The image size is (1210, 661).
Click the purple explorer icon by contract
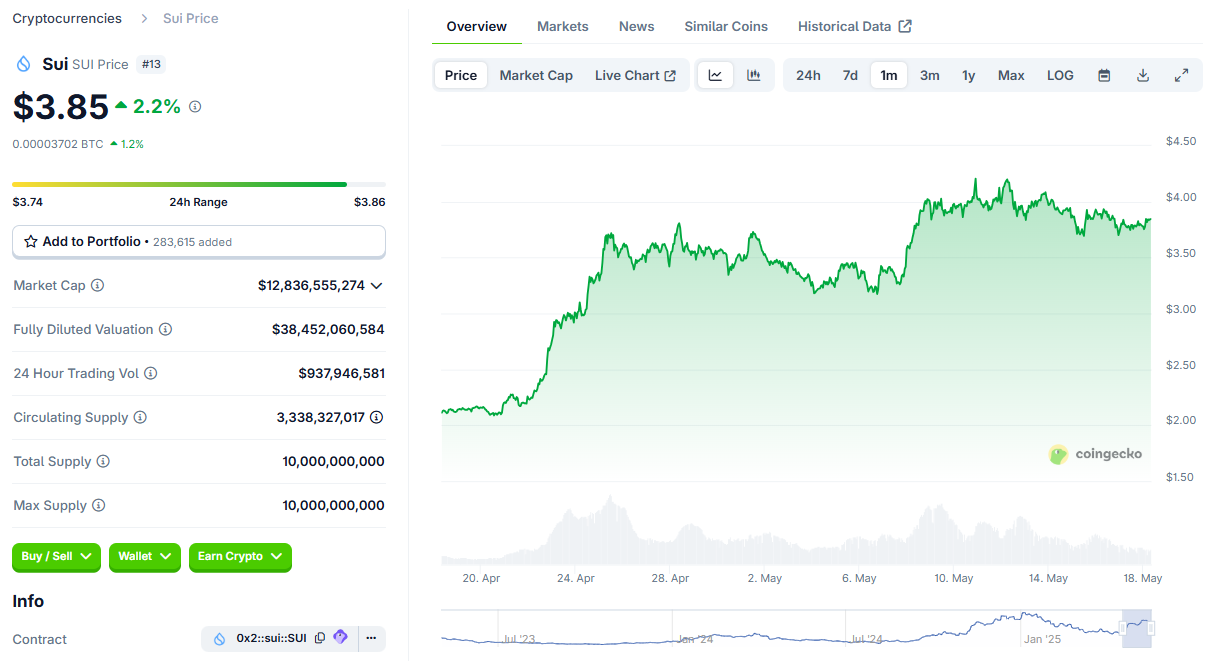tap(340, 637)
